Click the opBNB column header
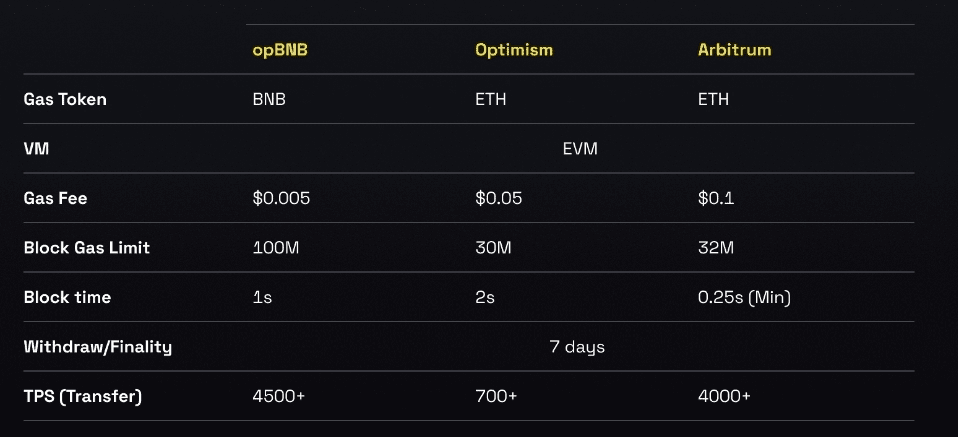 click(280, 49)
